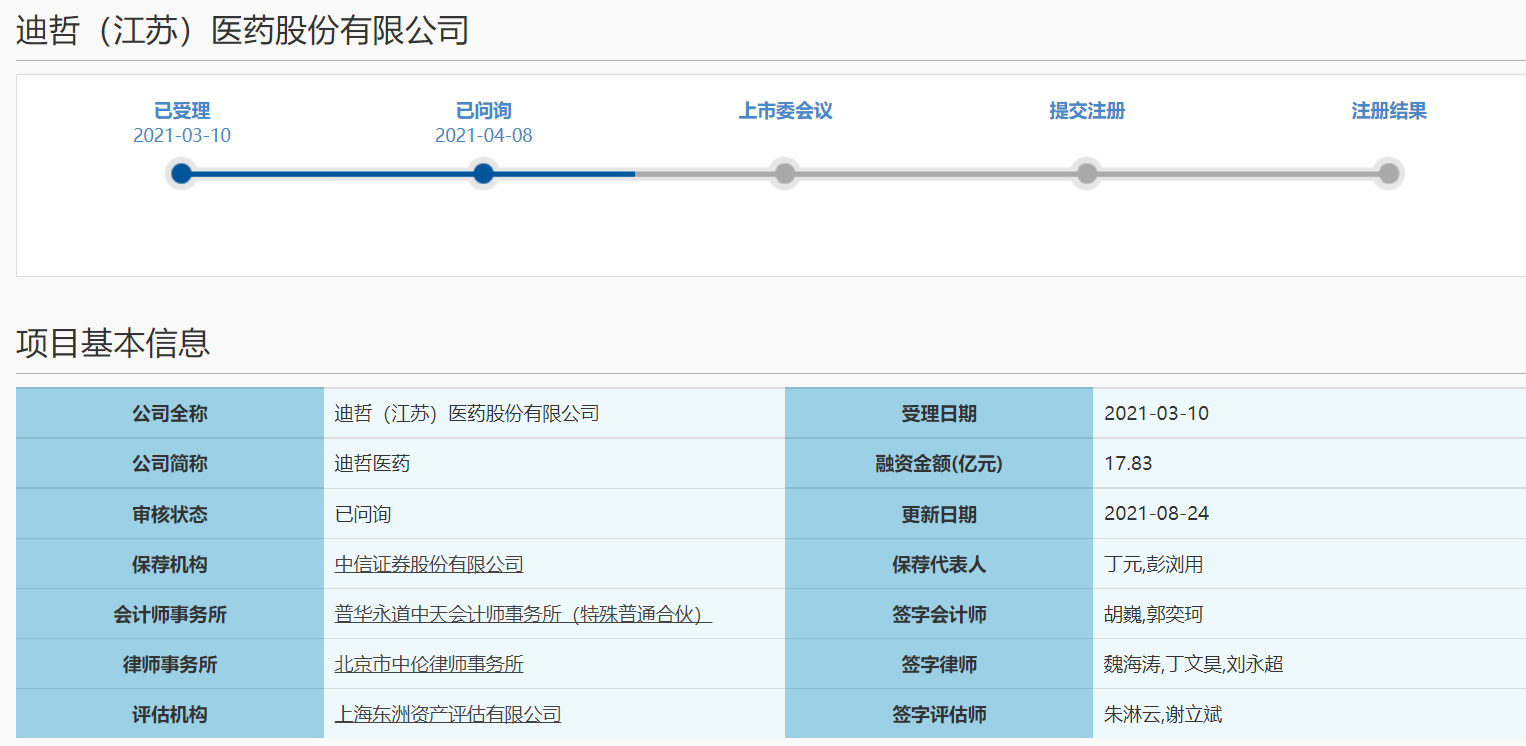Click the 保荐机构 header cell

[170, 564]
